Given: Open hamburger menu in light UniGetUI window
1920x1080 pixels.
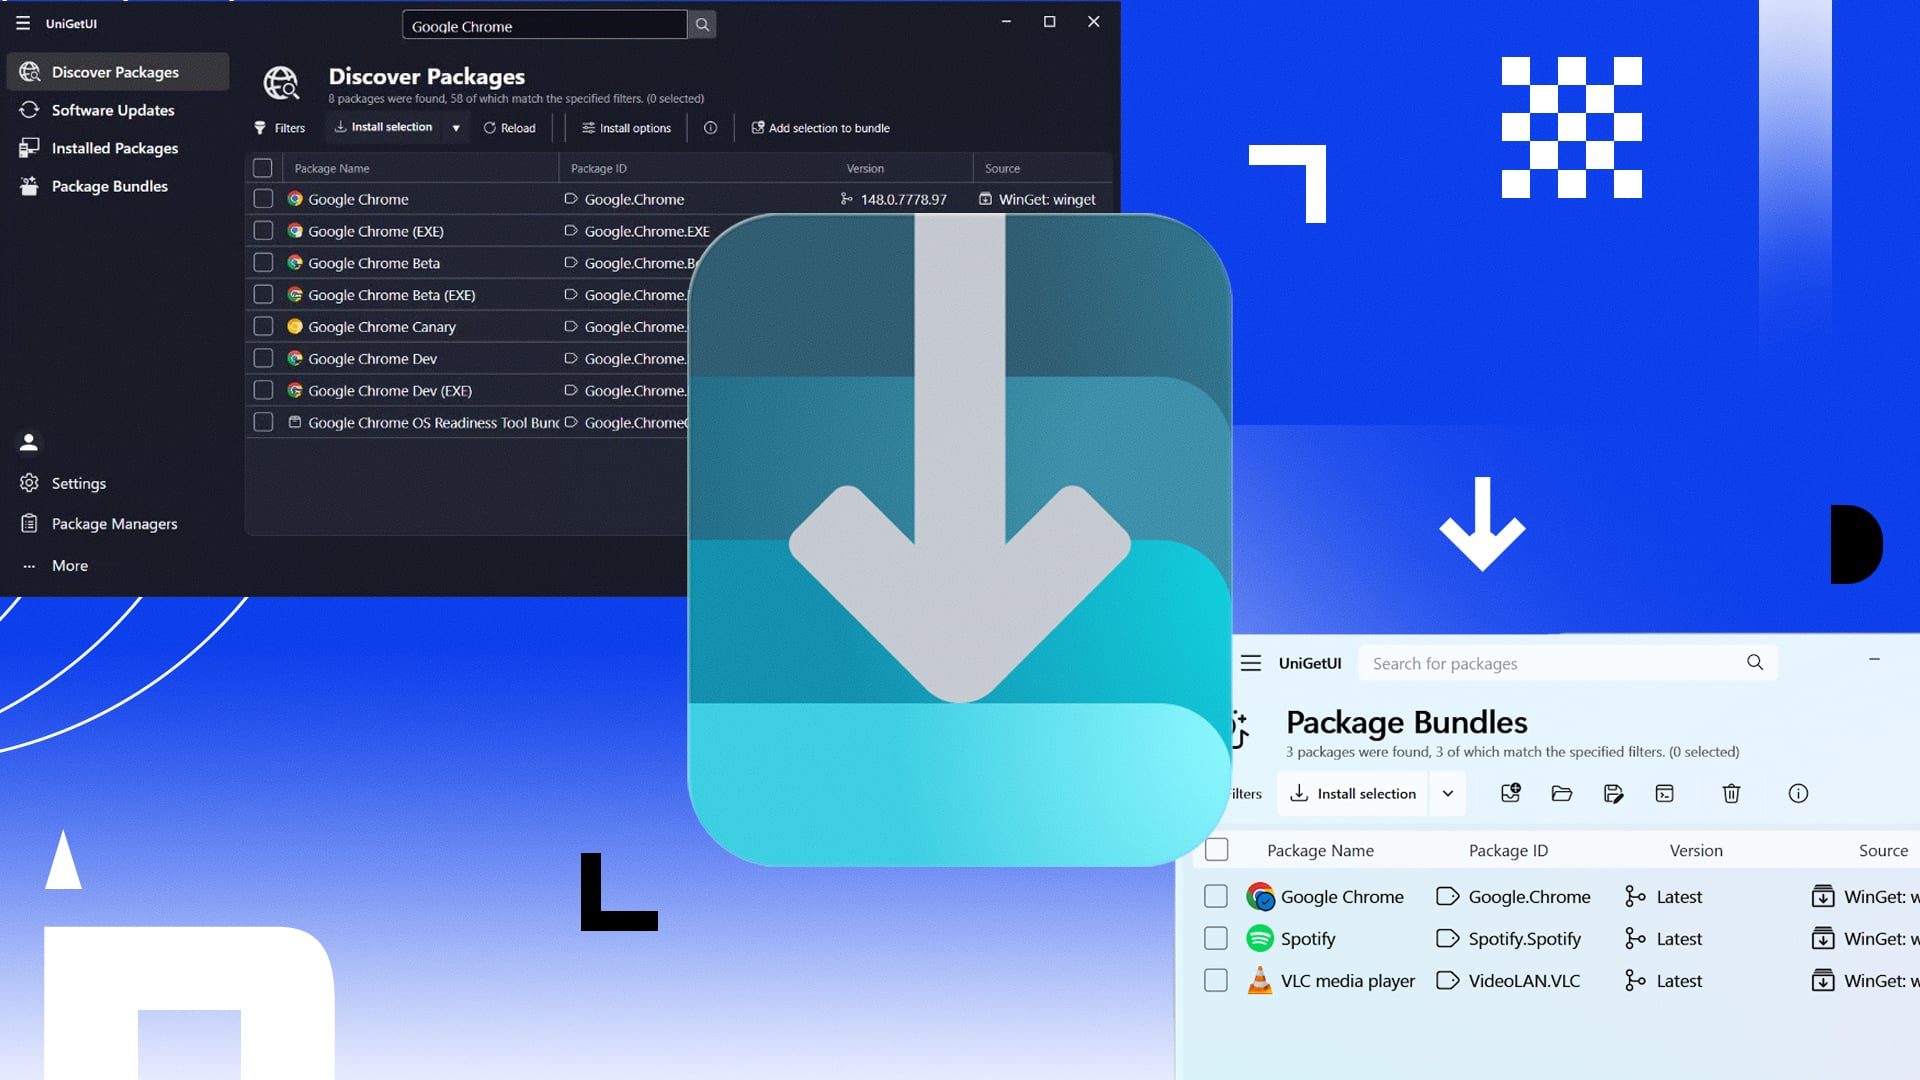Looking at the screenshot, I should click(1251, 663).
